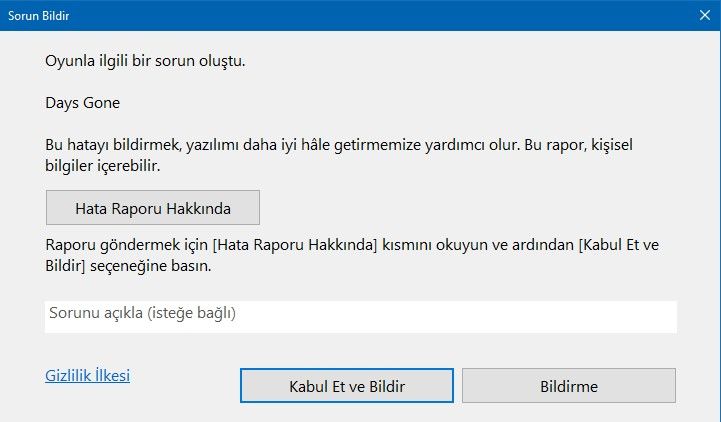Focus the Sorunu açıkla description field

360,316
